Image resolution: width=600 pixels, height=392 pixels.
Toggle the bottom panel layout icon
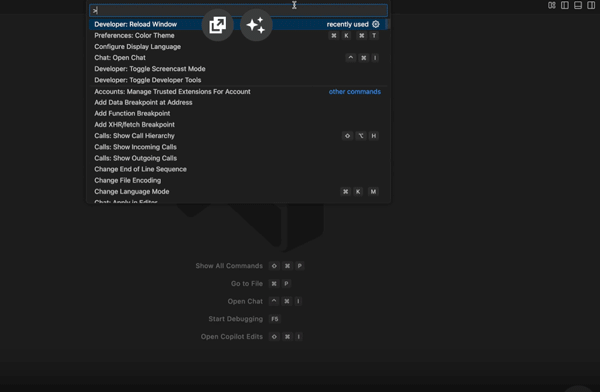(578, 5)
